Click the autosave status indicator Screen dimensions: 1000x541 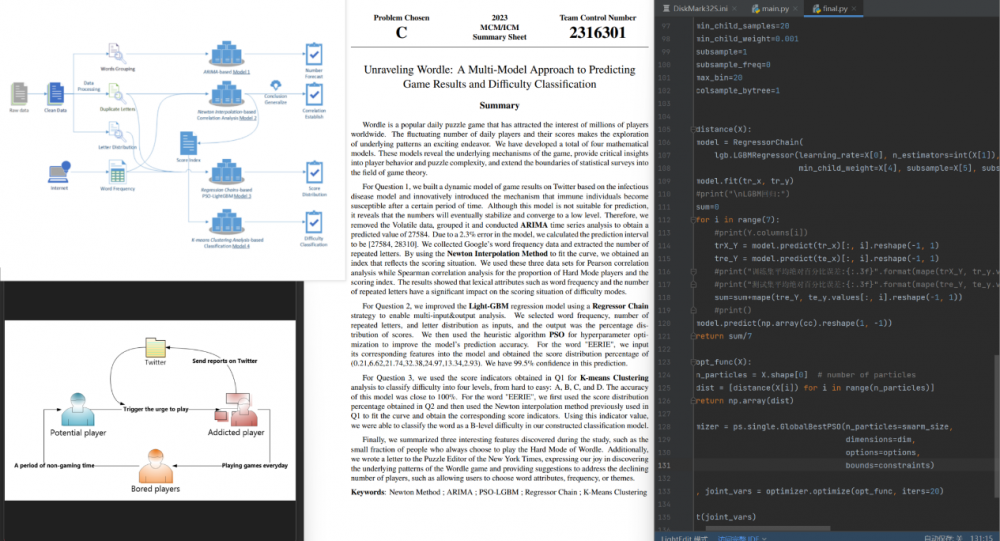click(x=942, y=538)
